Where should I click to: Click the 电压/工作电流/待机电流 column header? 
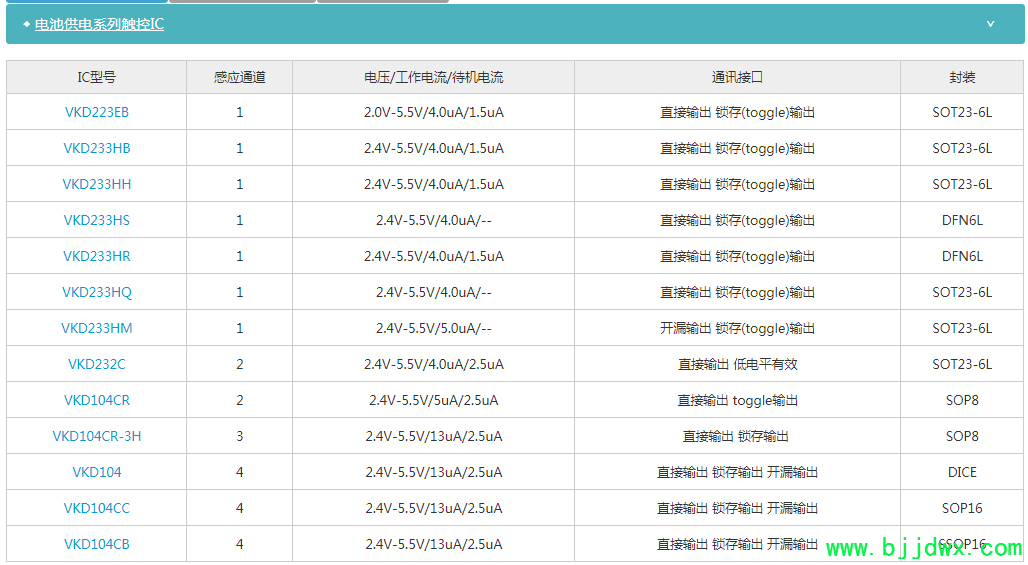pos(433,77)
